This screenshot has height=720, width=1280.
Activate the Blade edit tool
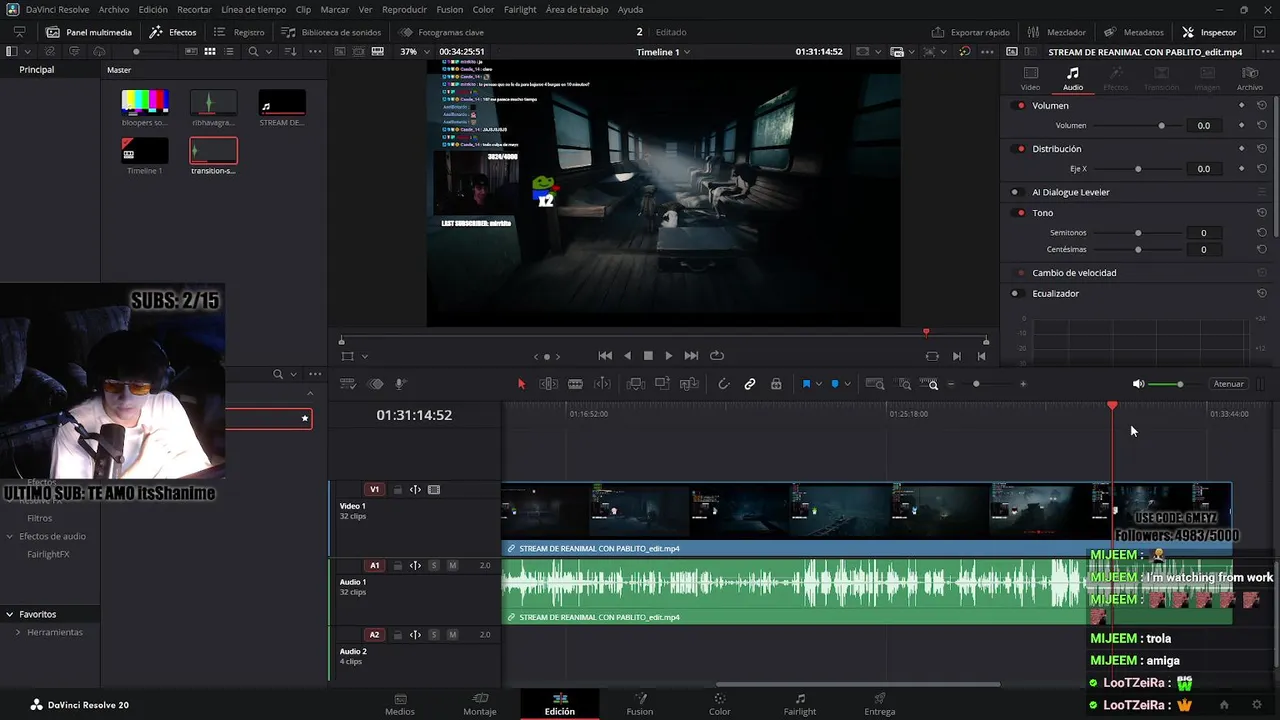click(575, 384)
